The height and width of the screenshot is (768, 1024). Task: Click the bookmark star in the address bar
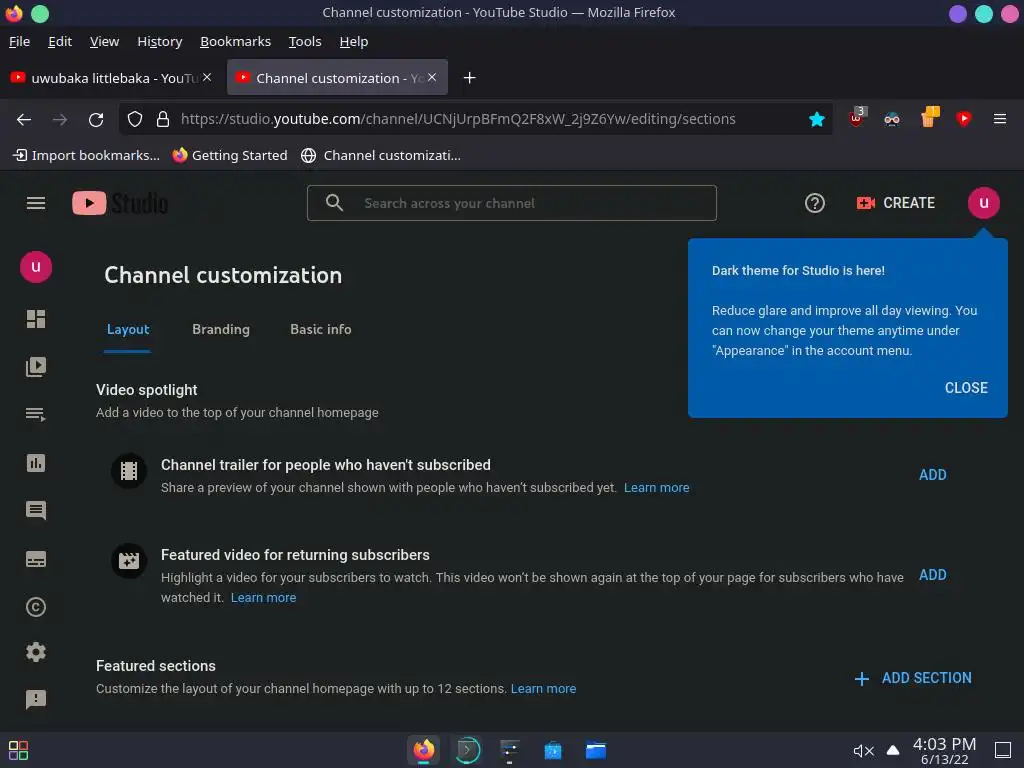(816, 120)
